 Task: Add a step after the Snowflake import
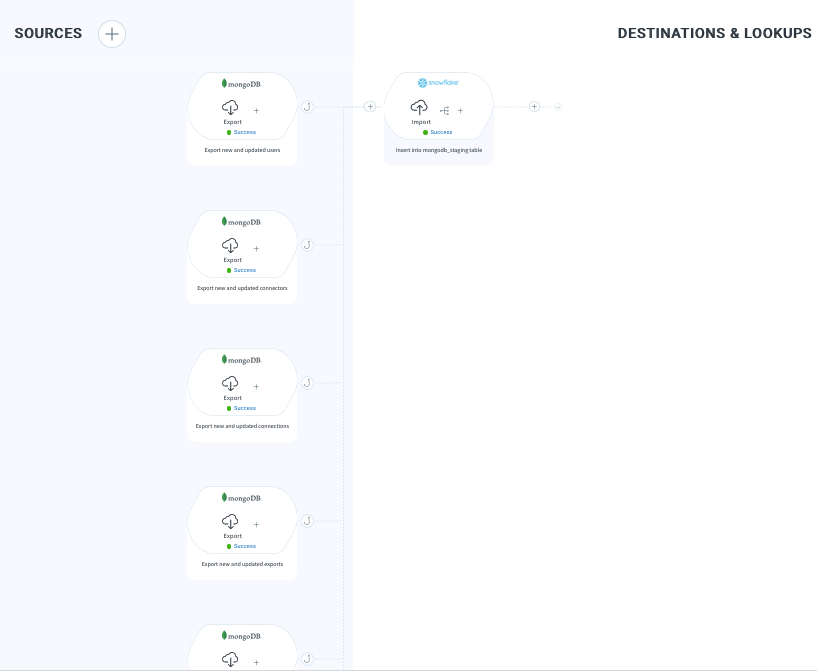point(534,107)
